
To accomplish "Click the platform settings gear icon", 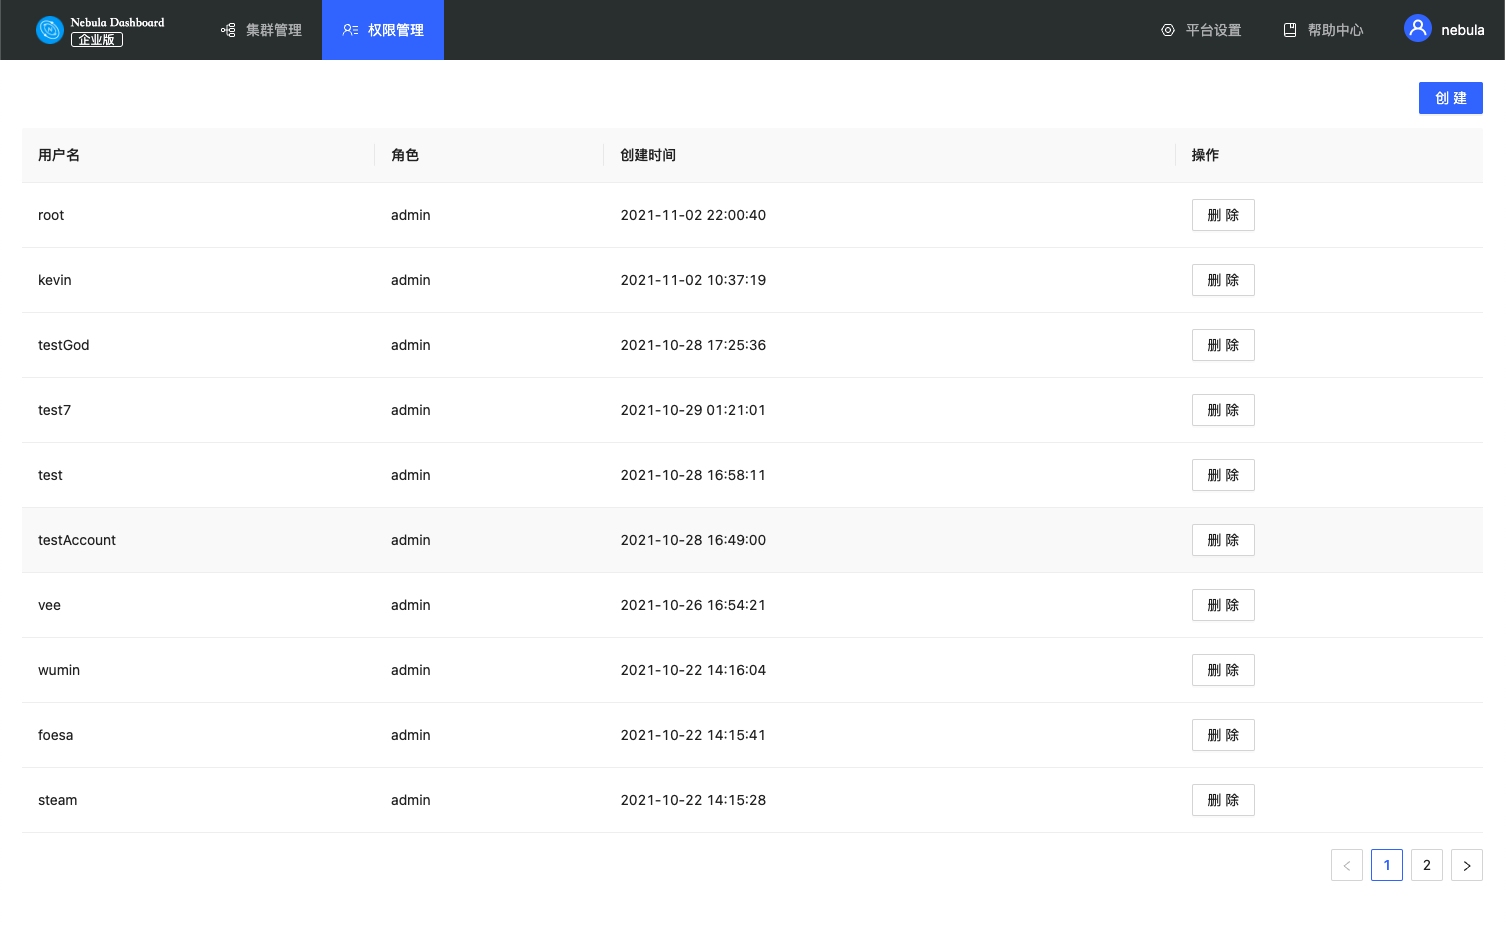I will 1167,30.
